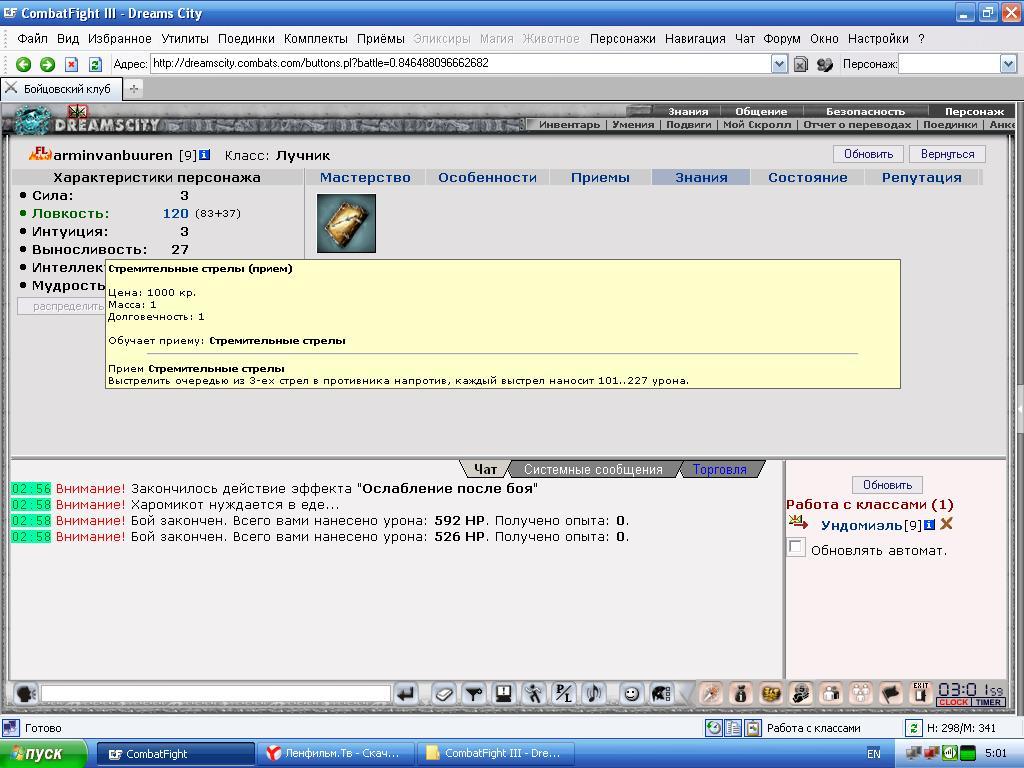The image size is (1024, 768).
Task: Click the magic wand icon in bottom panel
Action: point(711,694)
